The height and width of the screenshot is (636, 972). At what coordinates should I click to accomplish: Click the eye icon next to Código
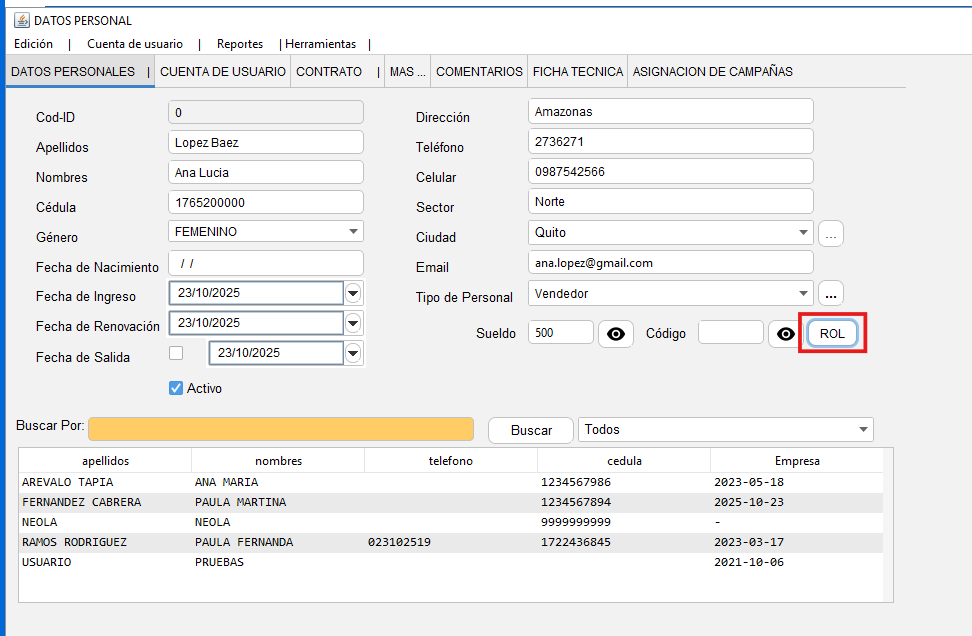[786, 334]
